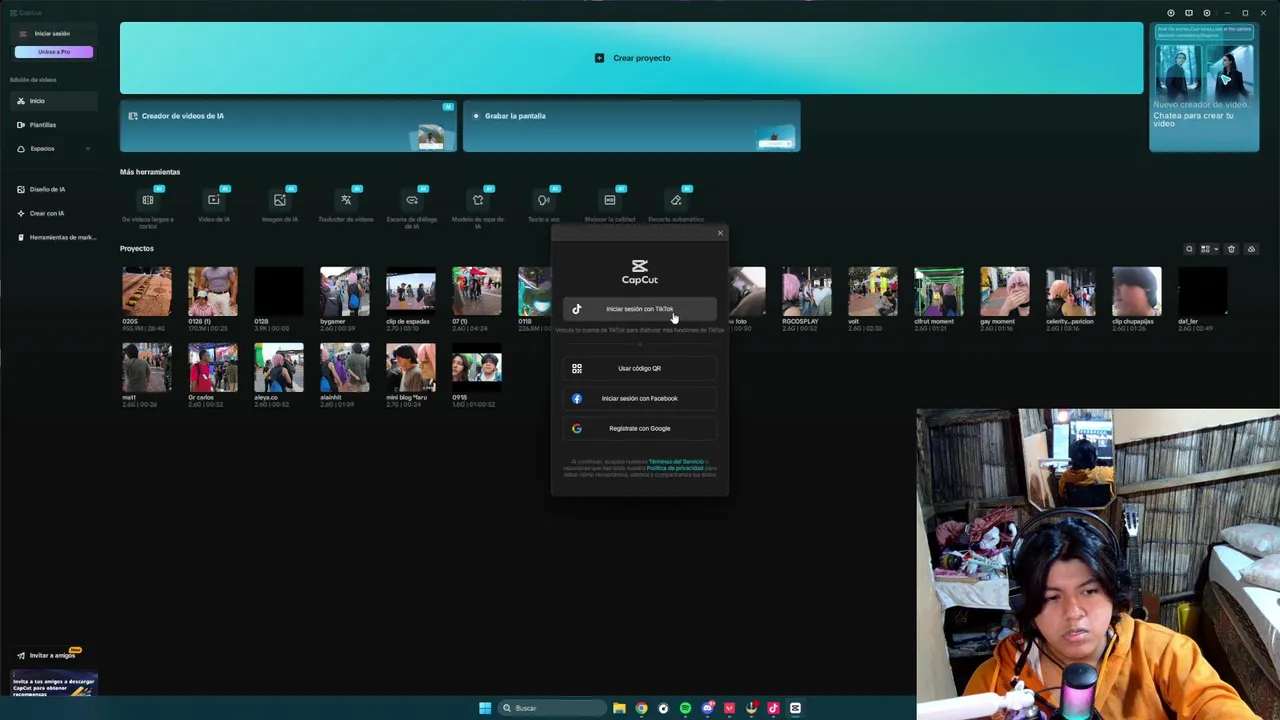Open TikTok app from the taskbar
1280x720 pixels.
(773, 708)
